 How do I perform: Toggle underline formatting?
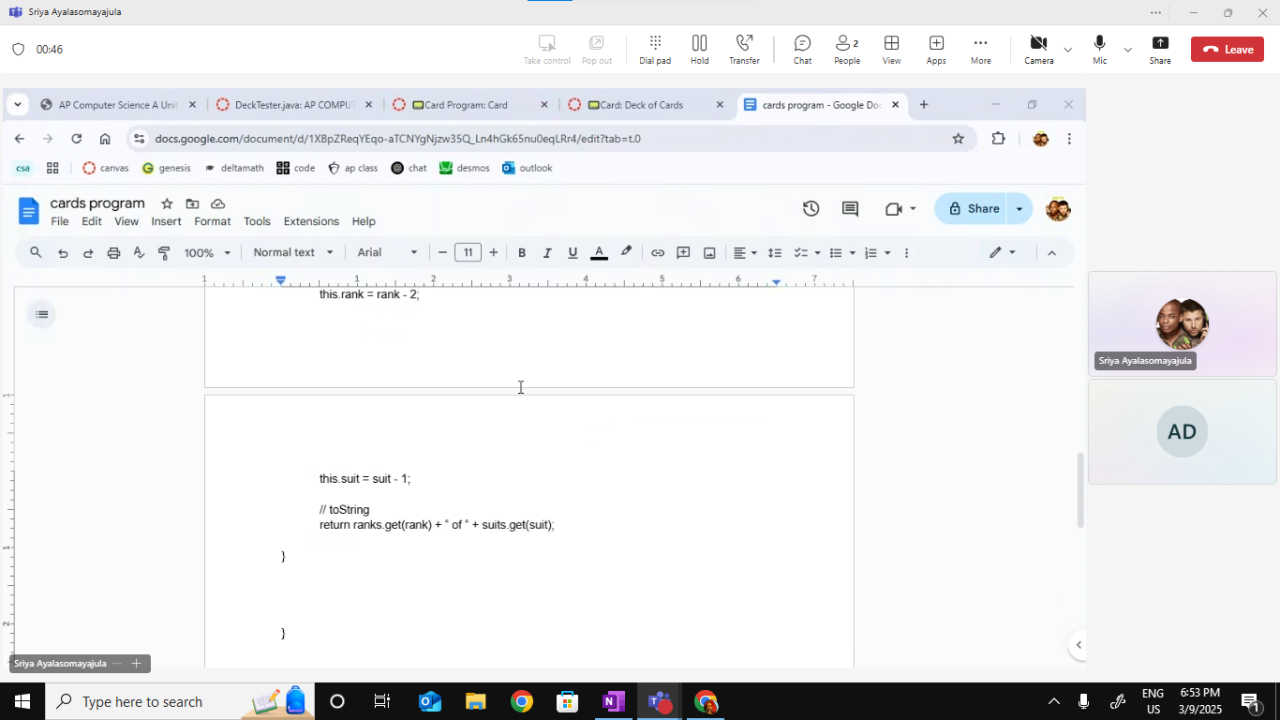573,253
